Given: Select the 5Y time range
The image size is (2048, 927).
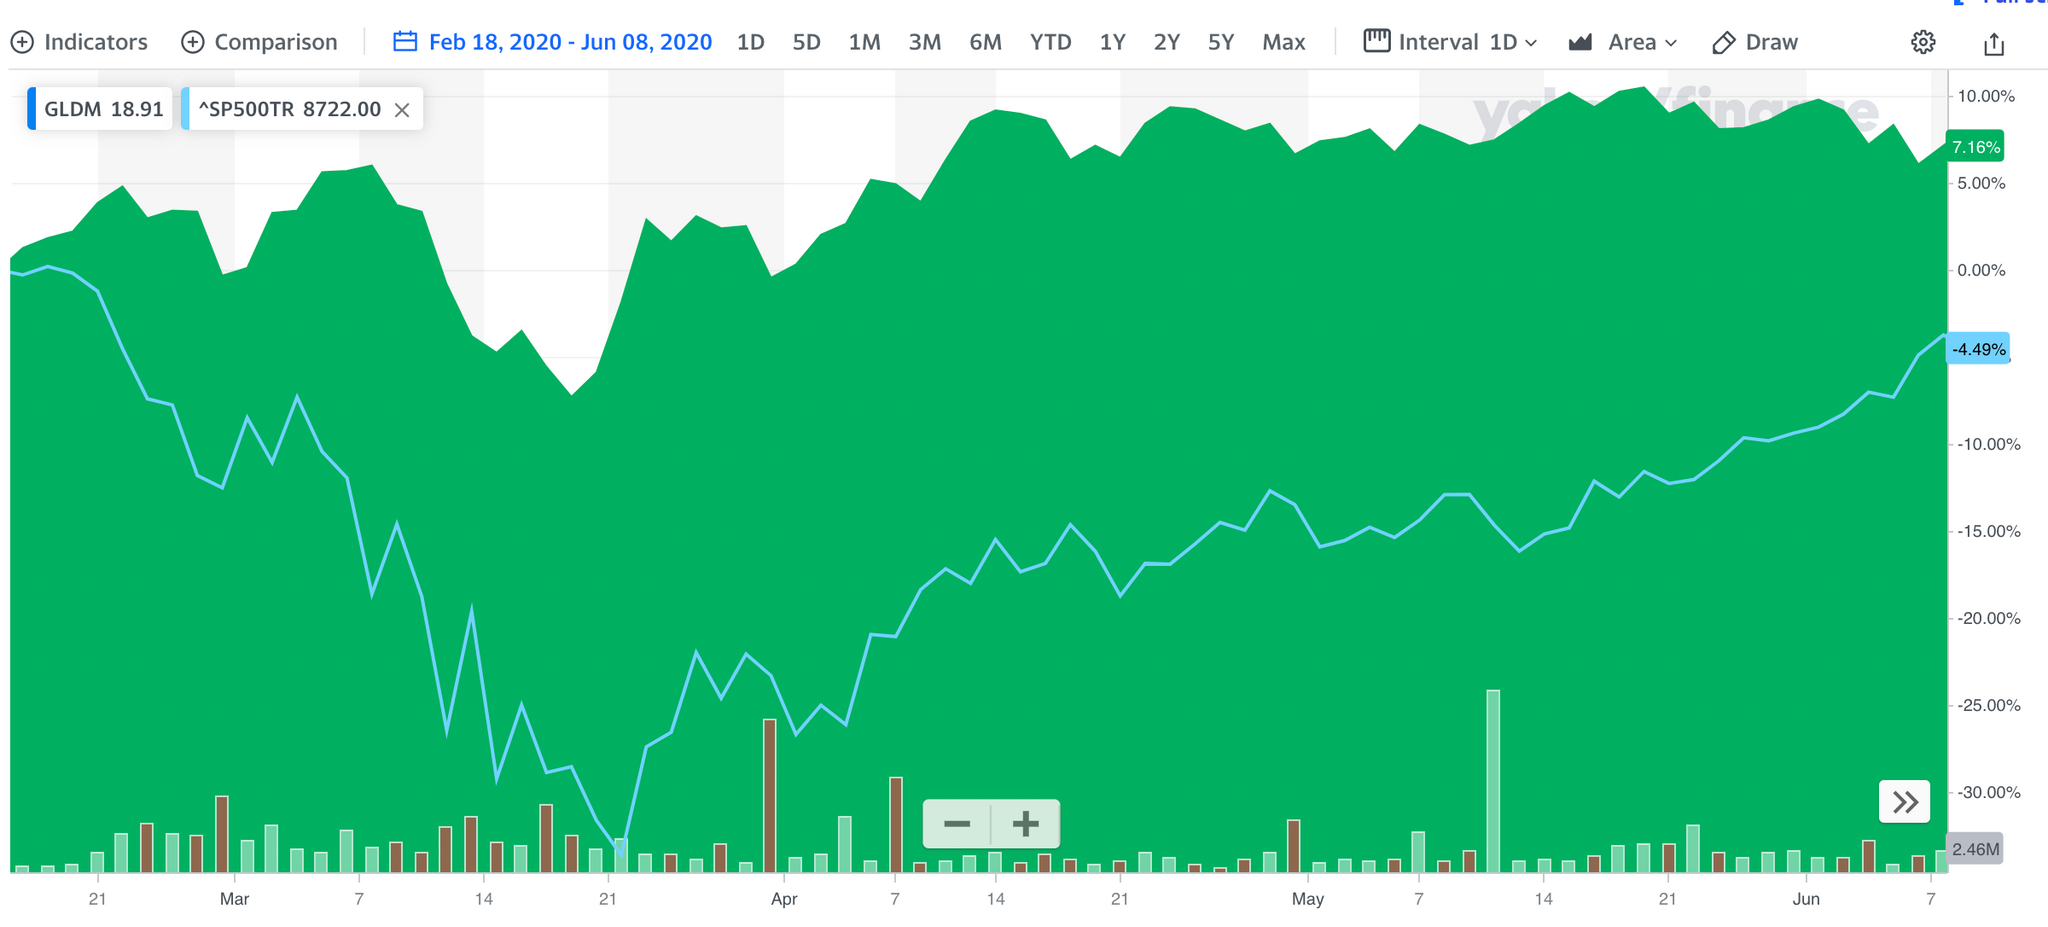Looking at the screenshot, I should pos(1221,42).
